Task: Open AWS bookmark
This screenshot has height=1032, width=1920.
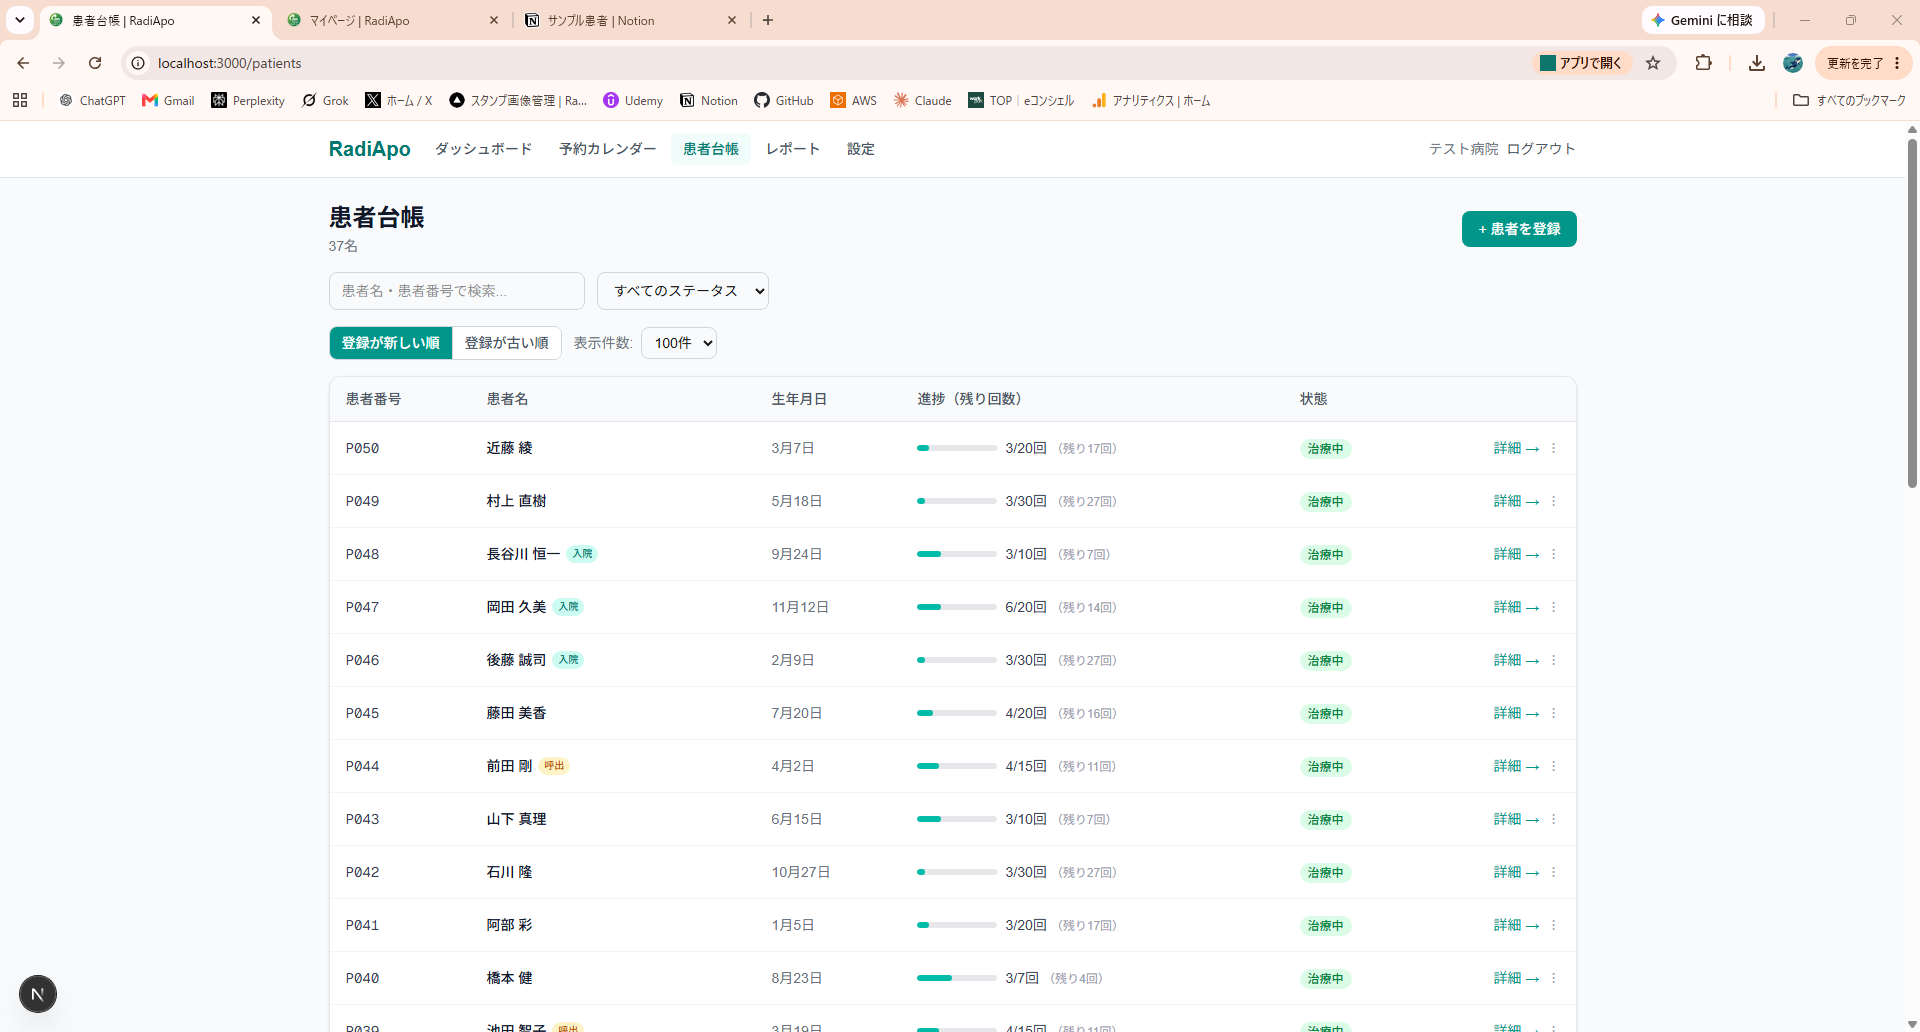Action: pyautogui.click(x=853, y=100)
